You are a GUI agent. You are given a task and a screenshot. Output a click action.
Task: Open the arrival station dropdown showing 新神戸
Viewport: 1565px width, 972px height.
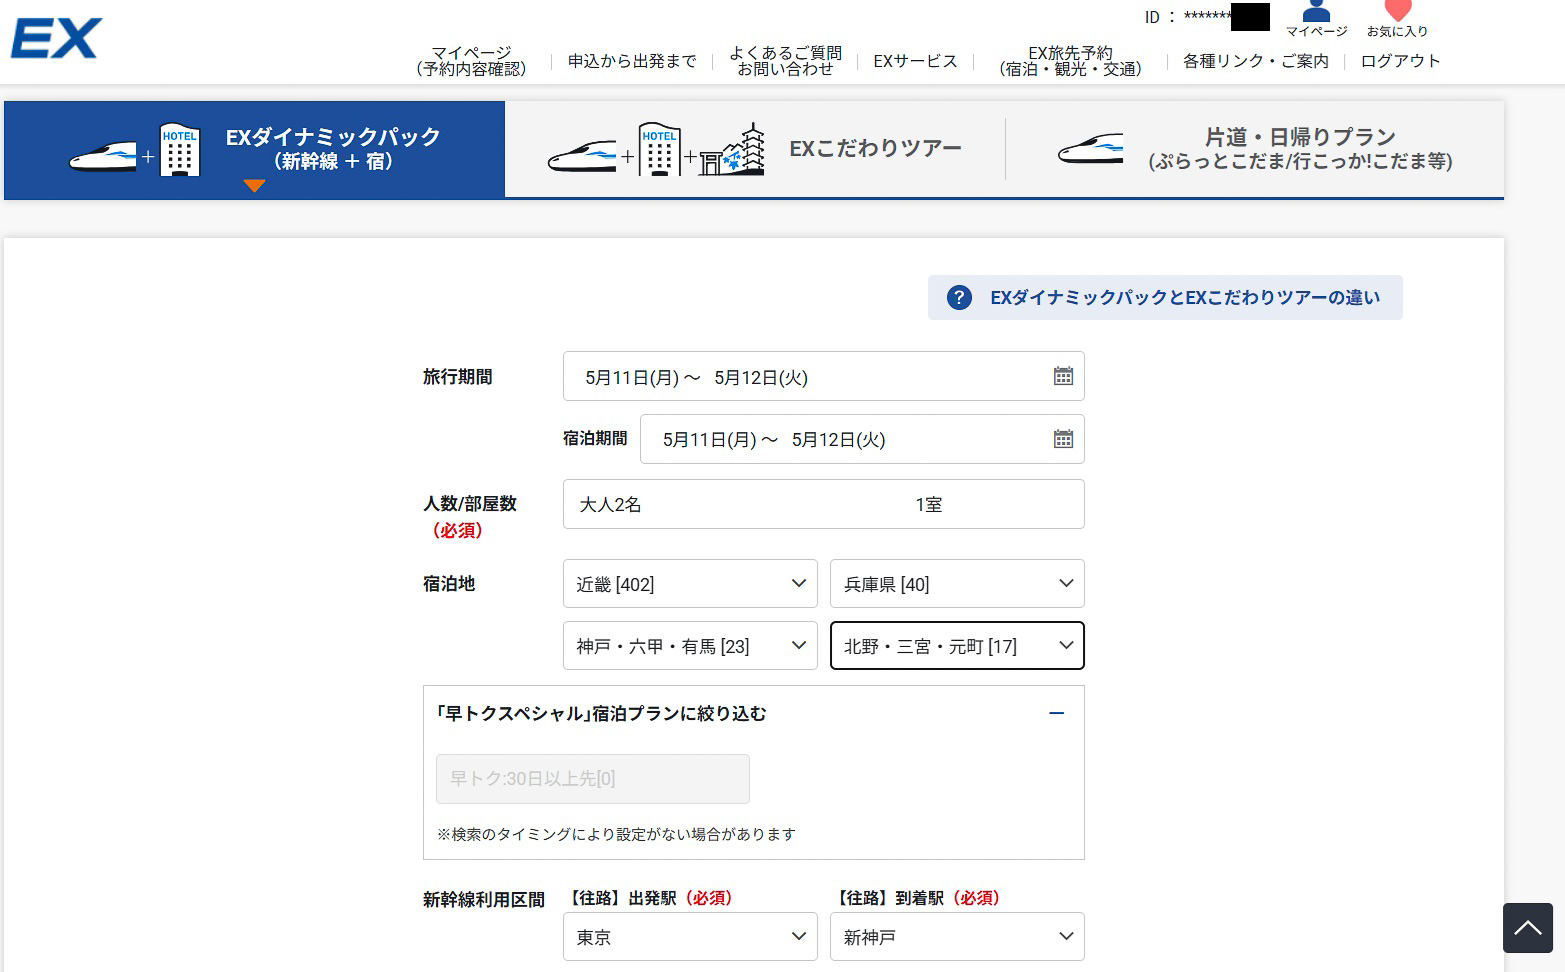click(956, 936)
